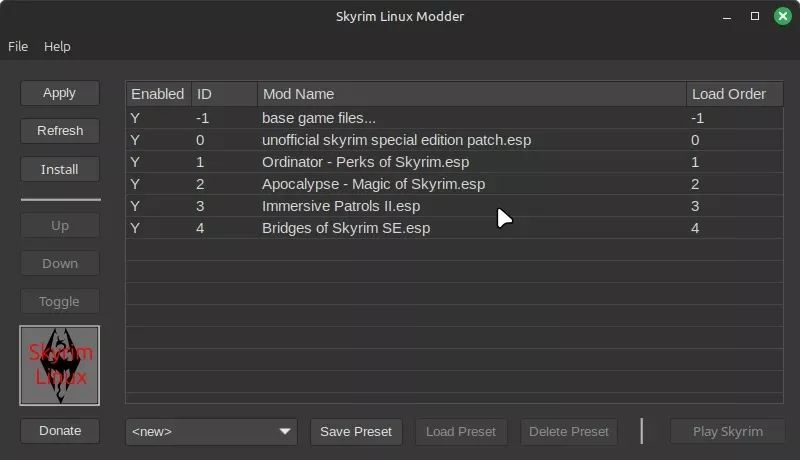Open the File menu
This screenshot has height=460, width=800.
pos(18,46)
